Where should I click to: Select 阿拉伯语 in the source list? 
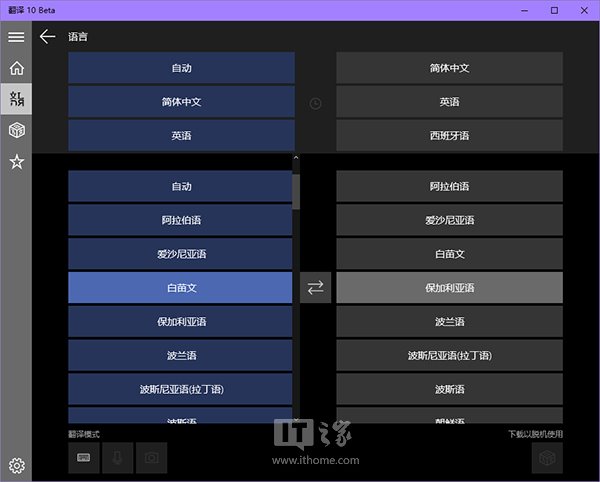[x=180, y=220]
